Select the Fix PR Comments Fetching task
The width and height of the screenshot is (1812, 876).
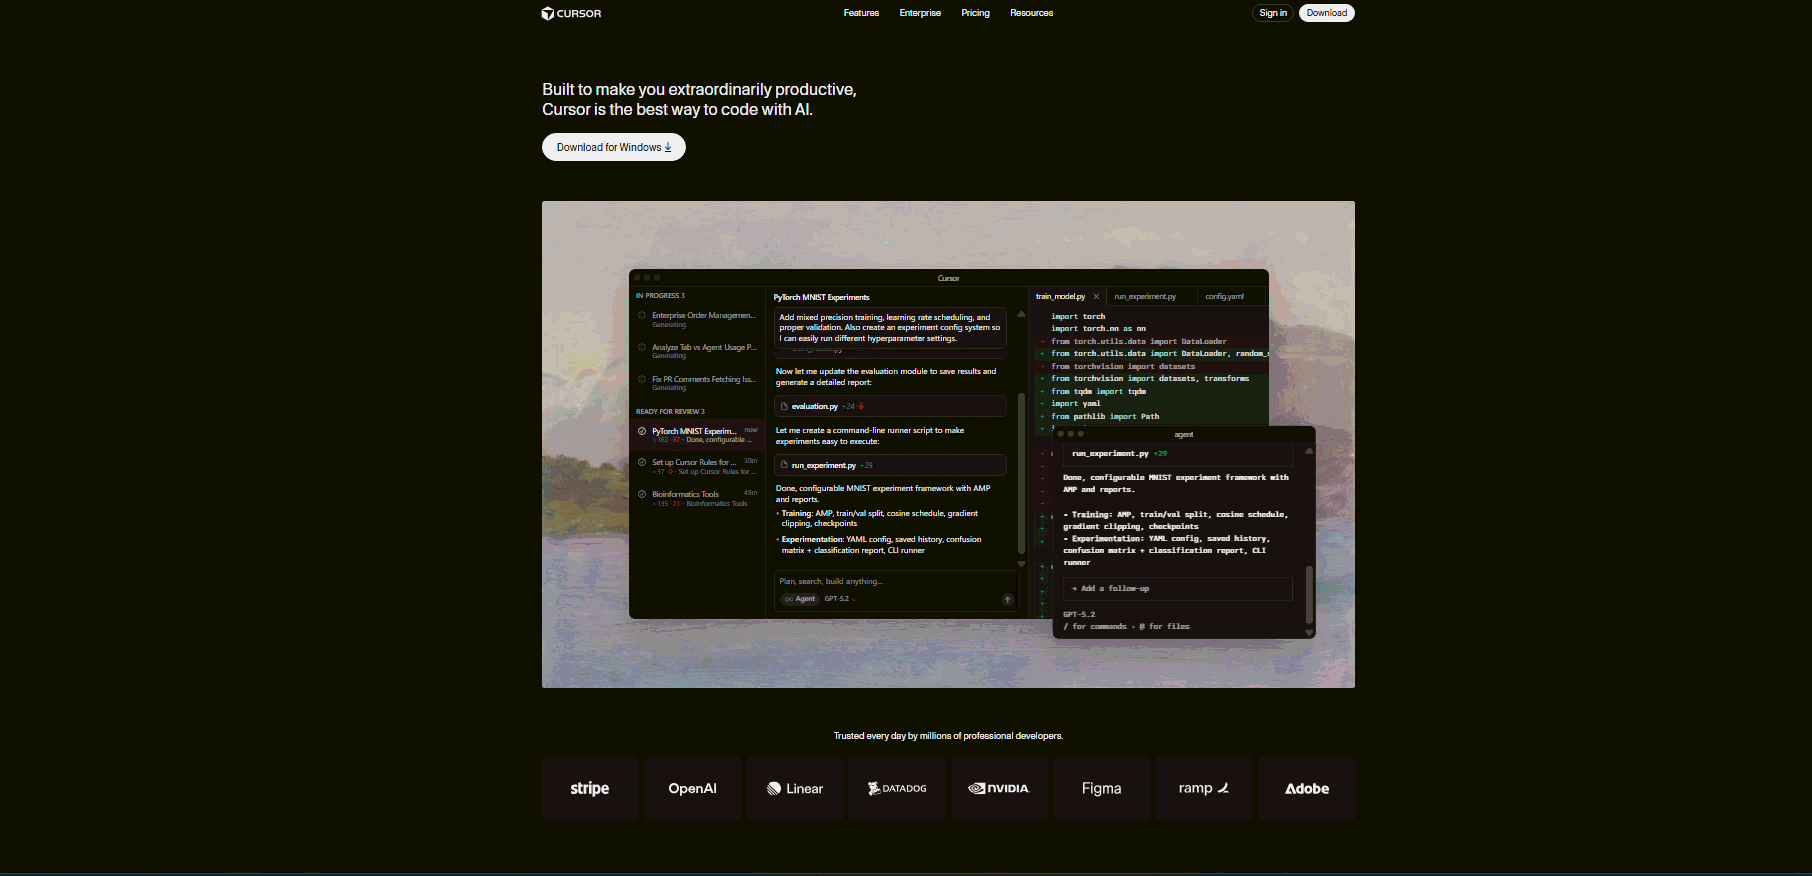(x=698, y=383)
